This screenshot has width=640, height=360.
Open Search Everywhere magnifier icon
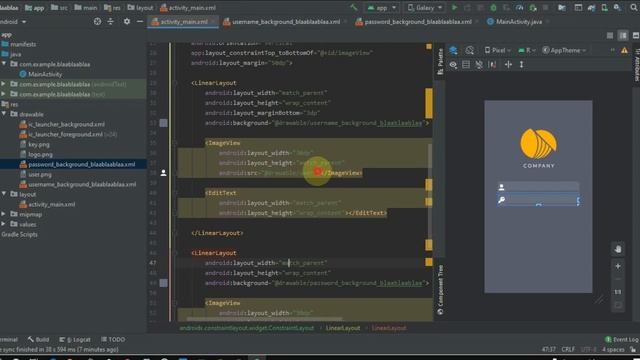(x=634, y=7)
